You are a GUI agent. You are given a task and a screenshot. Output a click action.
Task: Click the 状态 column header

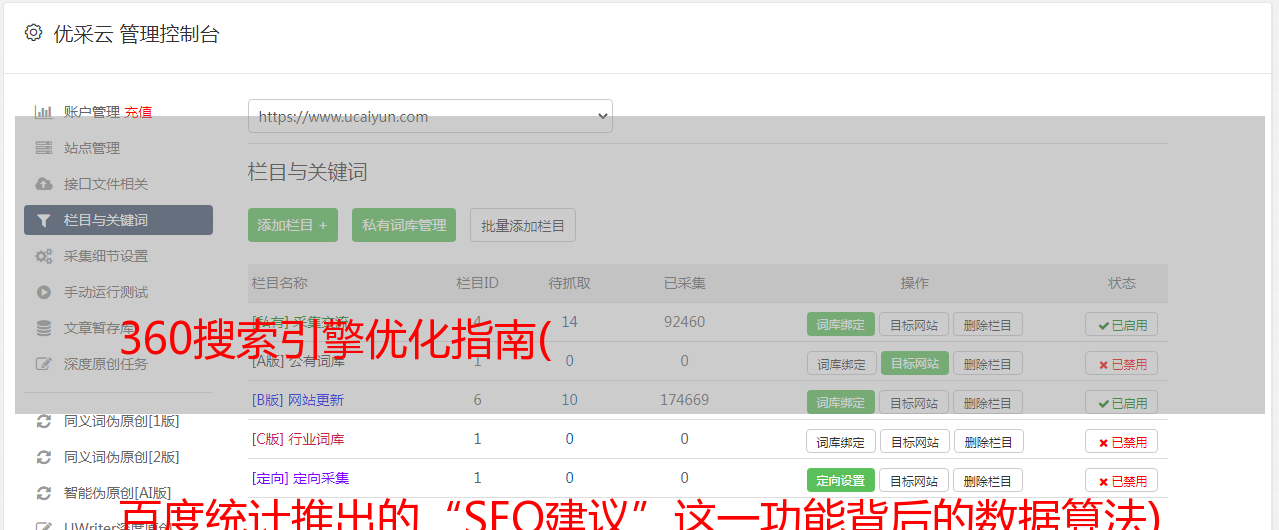(1122, 283)
